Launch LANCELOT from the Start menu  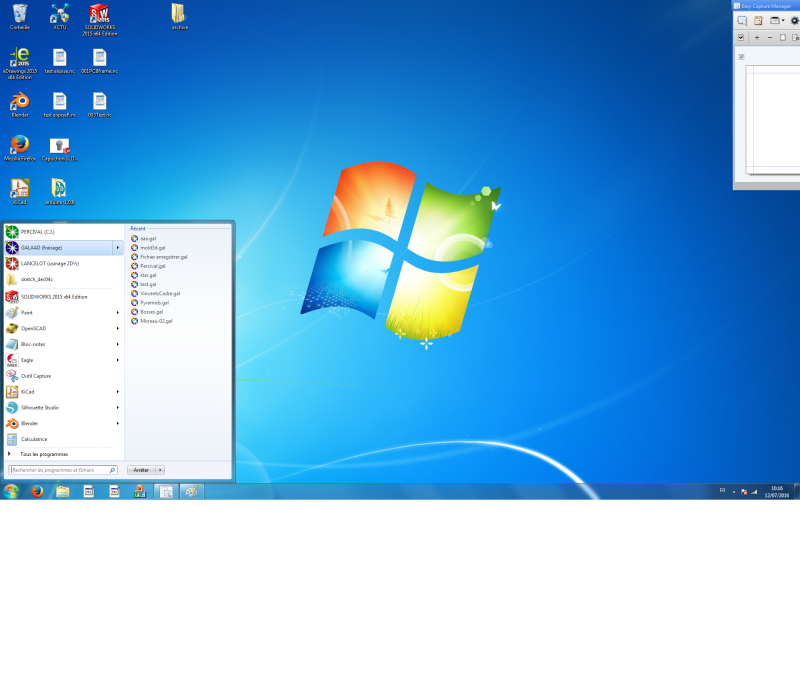coord(50,263)
